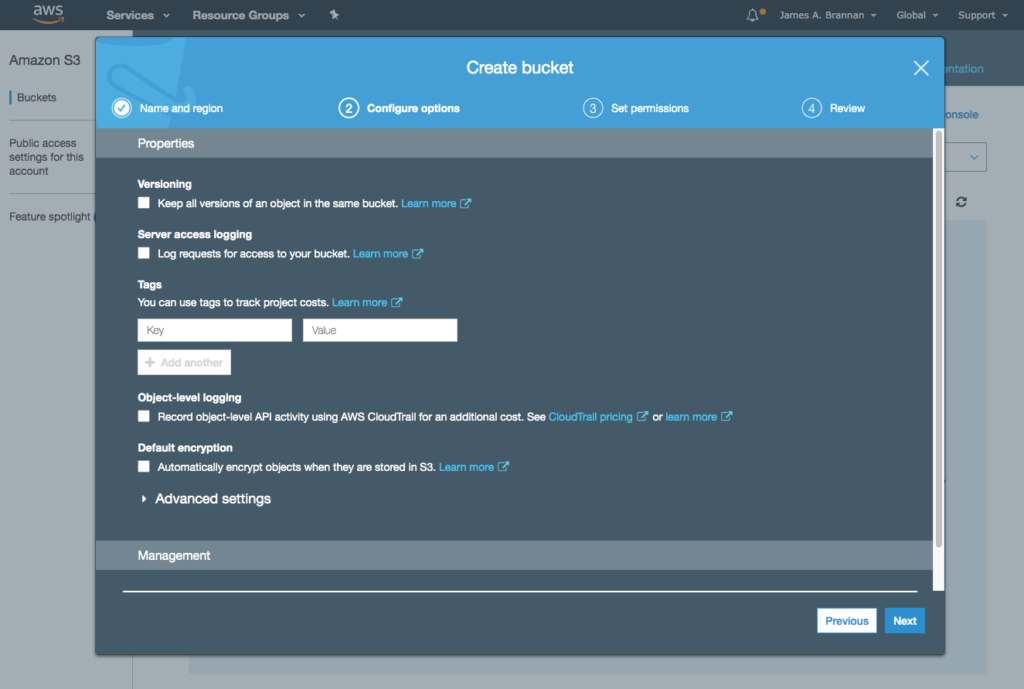1024x689 pixels.
Task: Open Public access settings for this account
Action: tap(46, 157)
